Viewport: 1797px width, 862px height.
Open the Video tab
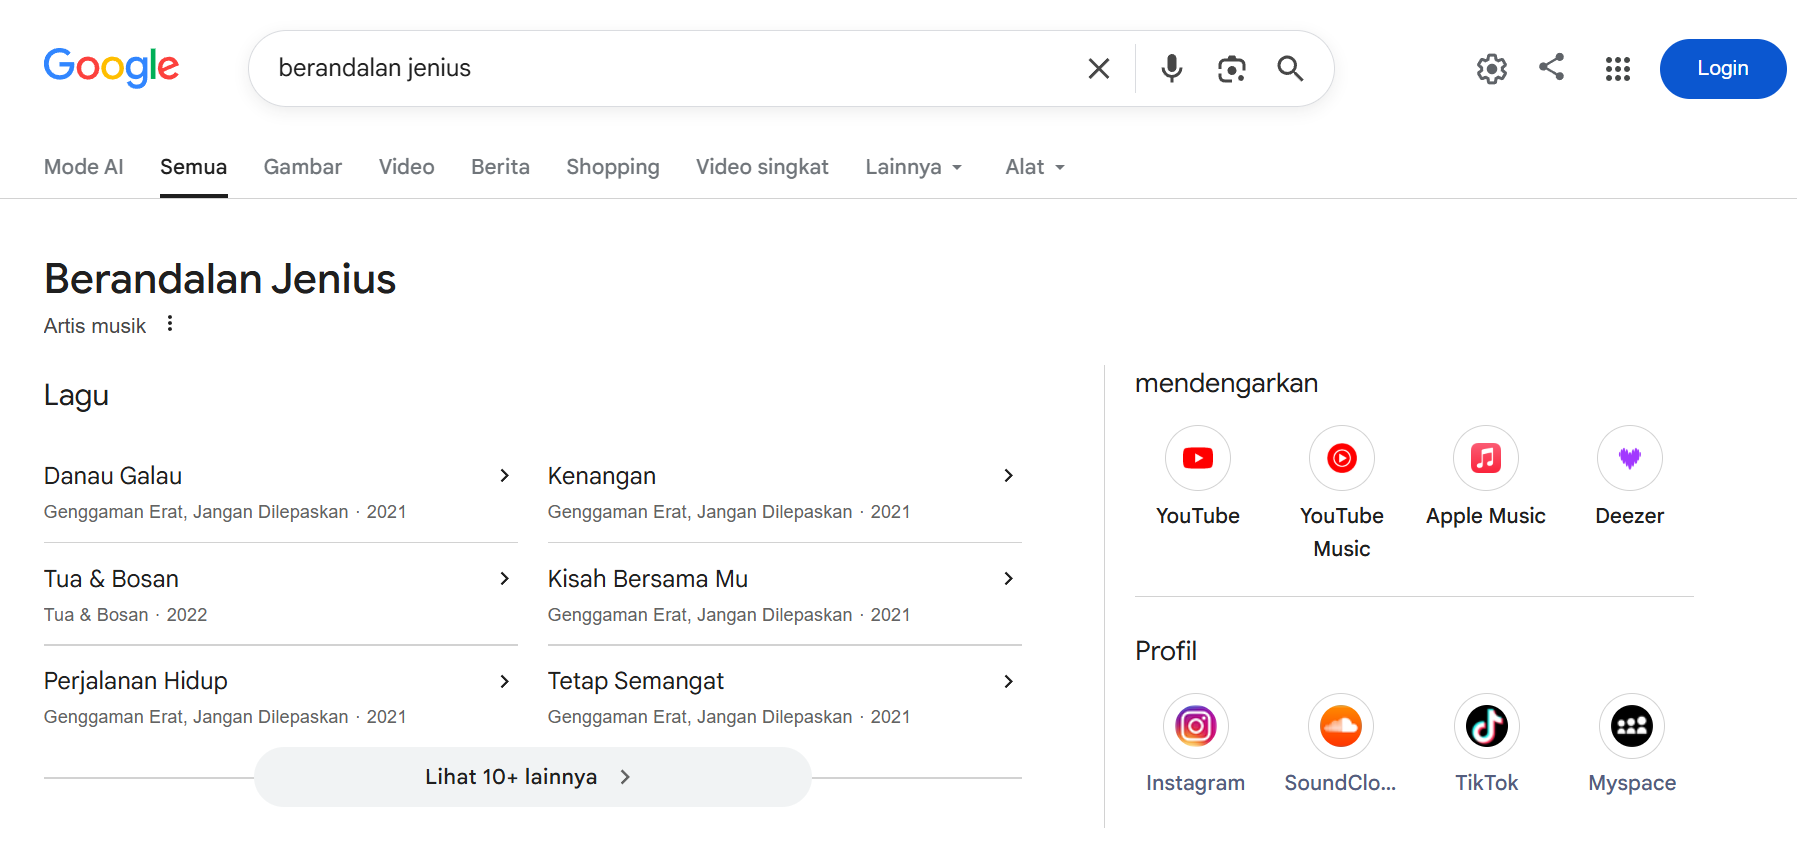click(407, 167)
